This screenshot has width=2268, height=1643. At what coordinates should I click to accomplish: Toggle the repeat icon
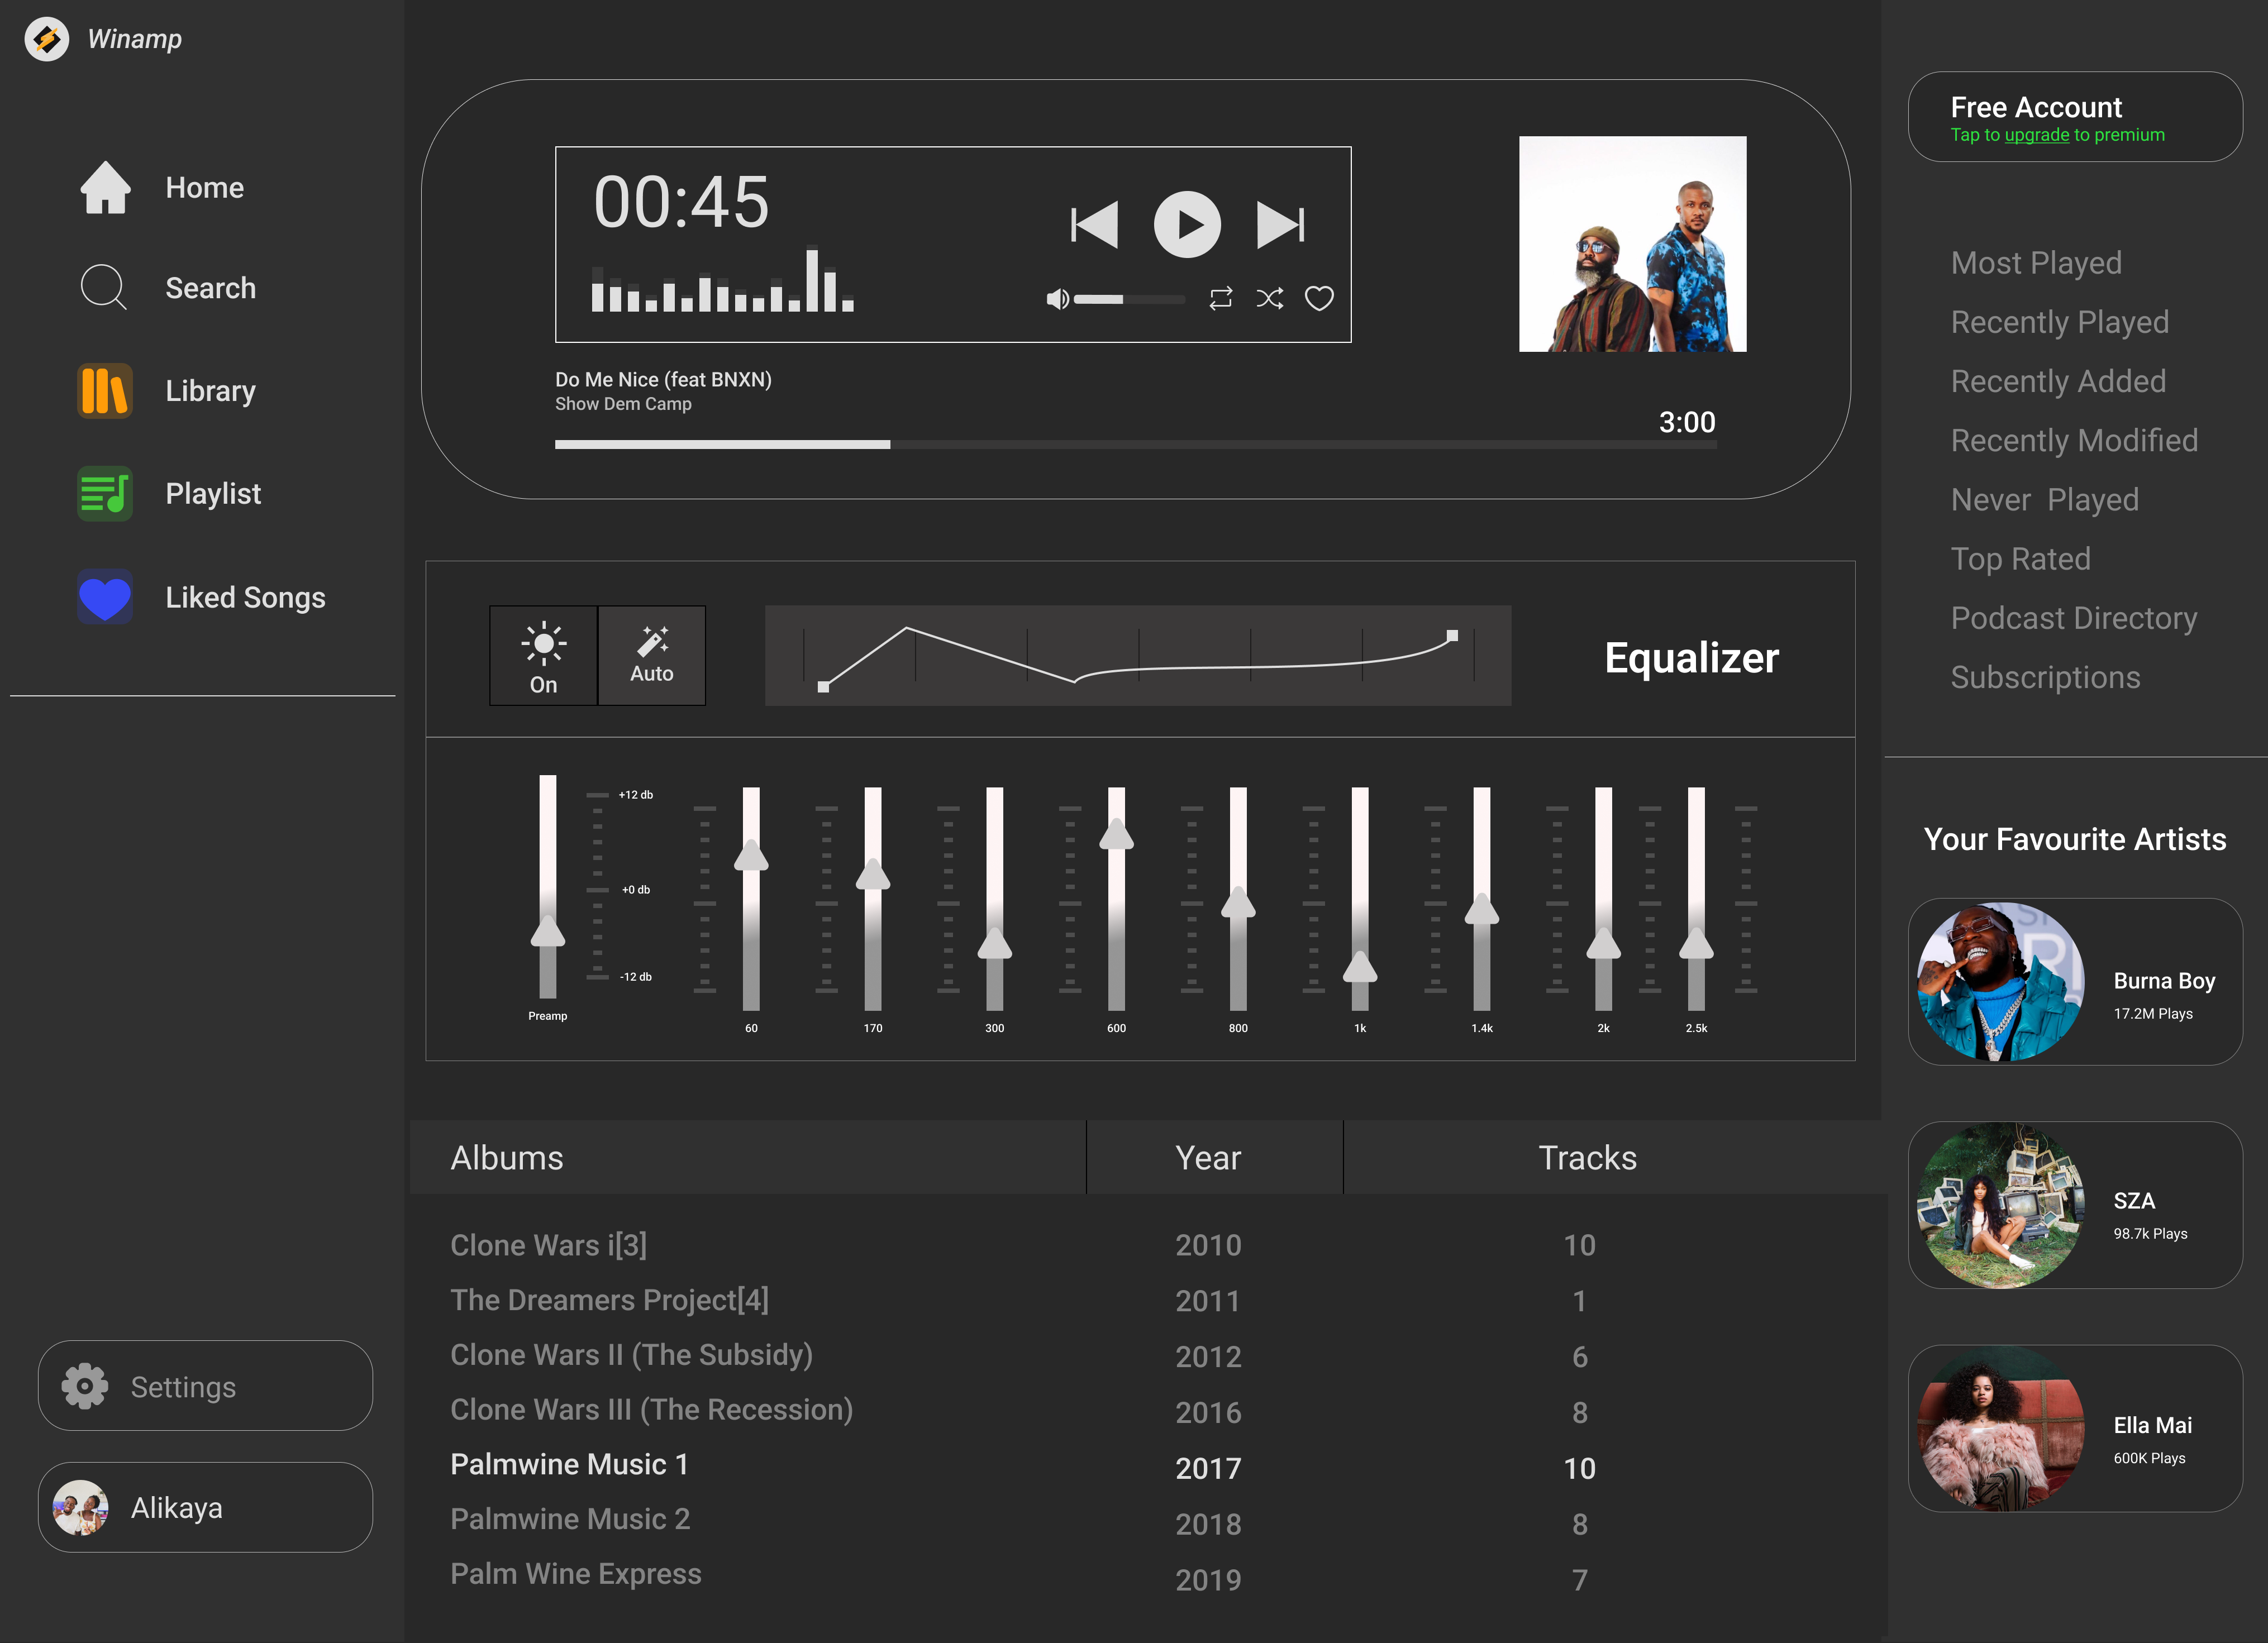(x=1220, y=298)
